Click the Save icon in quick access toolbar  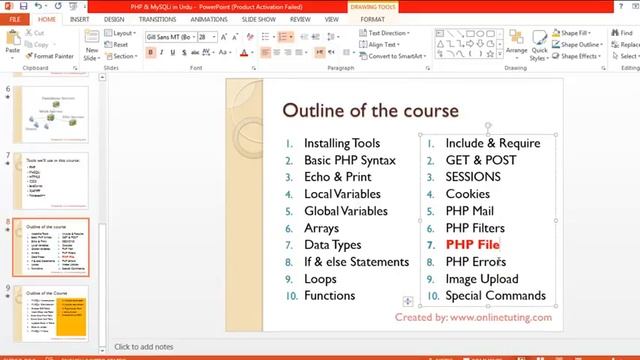click(23, 6)
